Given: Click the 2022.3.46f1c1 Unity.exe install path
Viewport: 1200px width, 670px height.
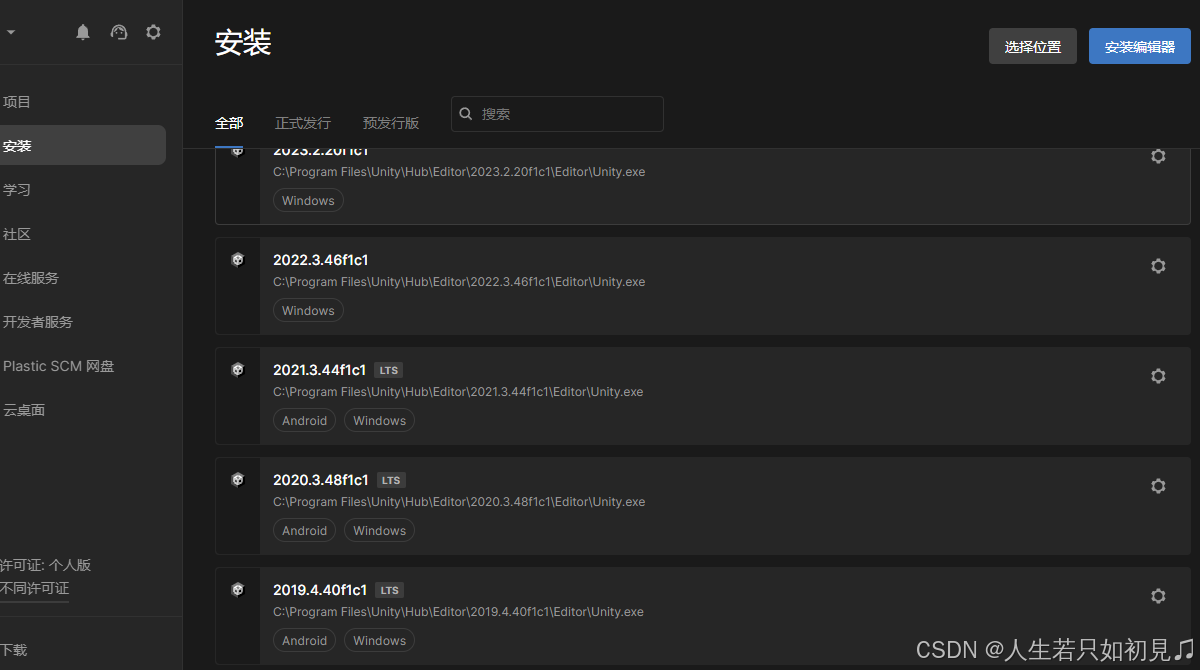Looking at the screenshot, I should tap(459, 282).
